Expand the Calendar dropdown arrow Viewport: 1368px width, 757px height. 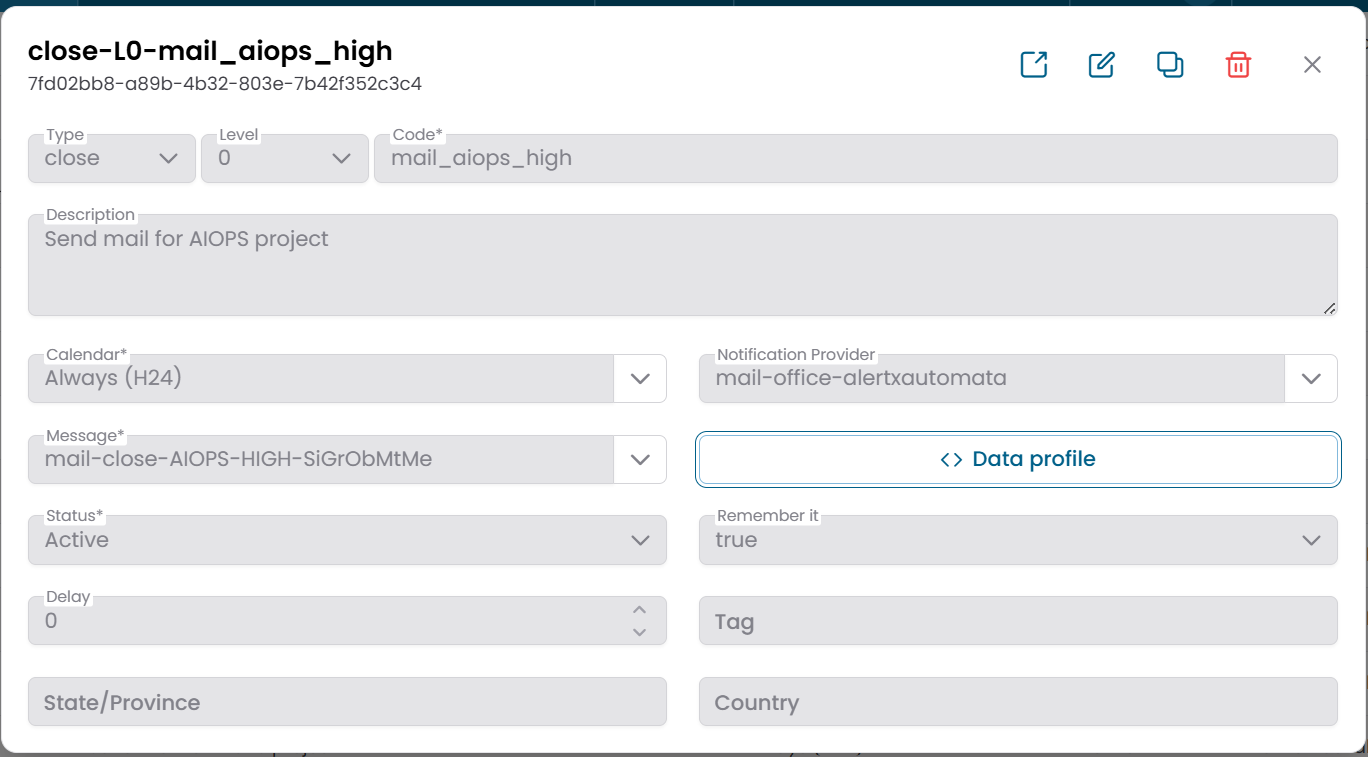(x=640, y=379)
